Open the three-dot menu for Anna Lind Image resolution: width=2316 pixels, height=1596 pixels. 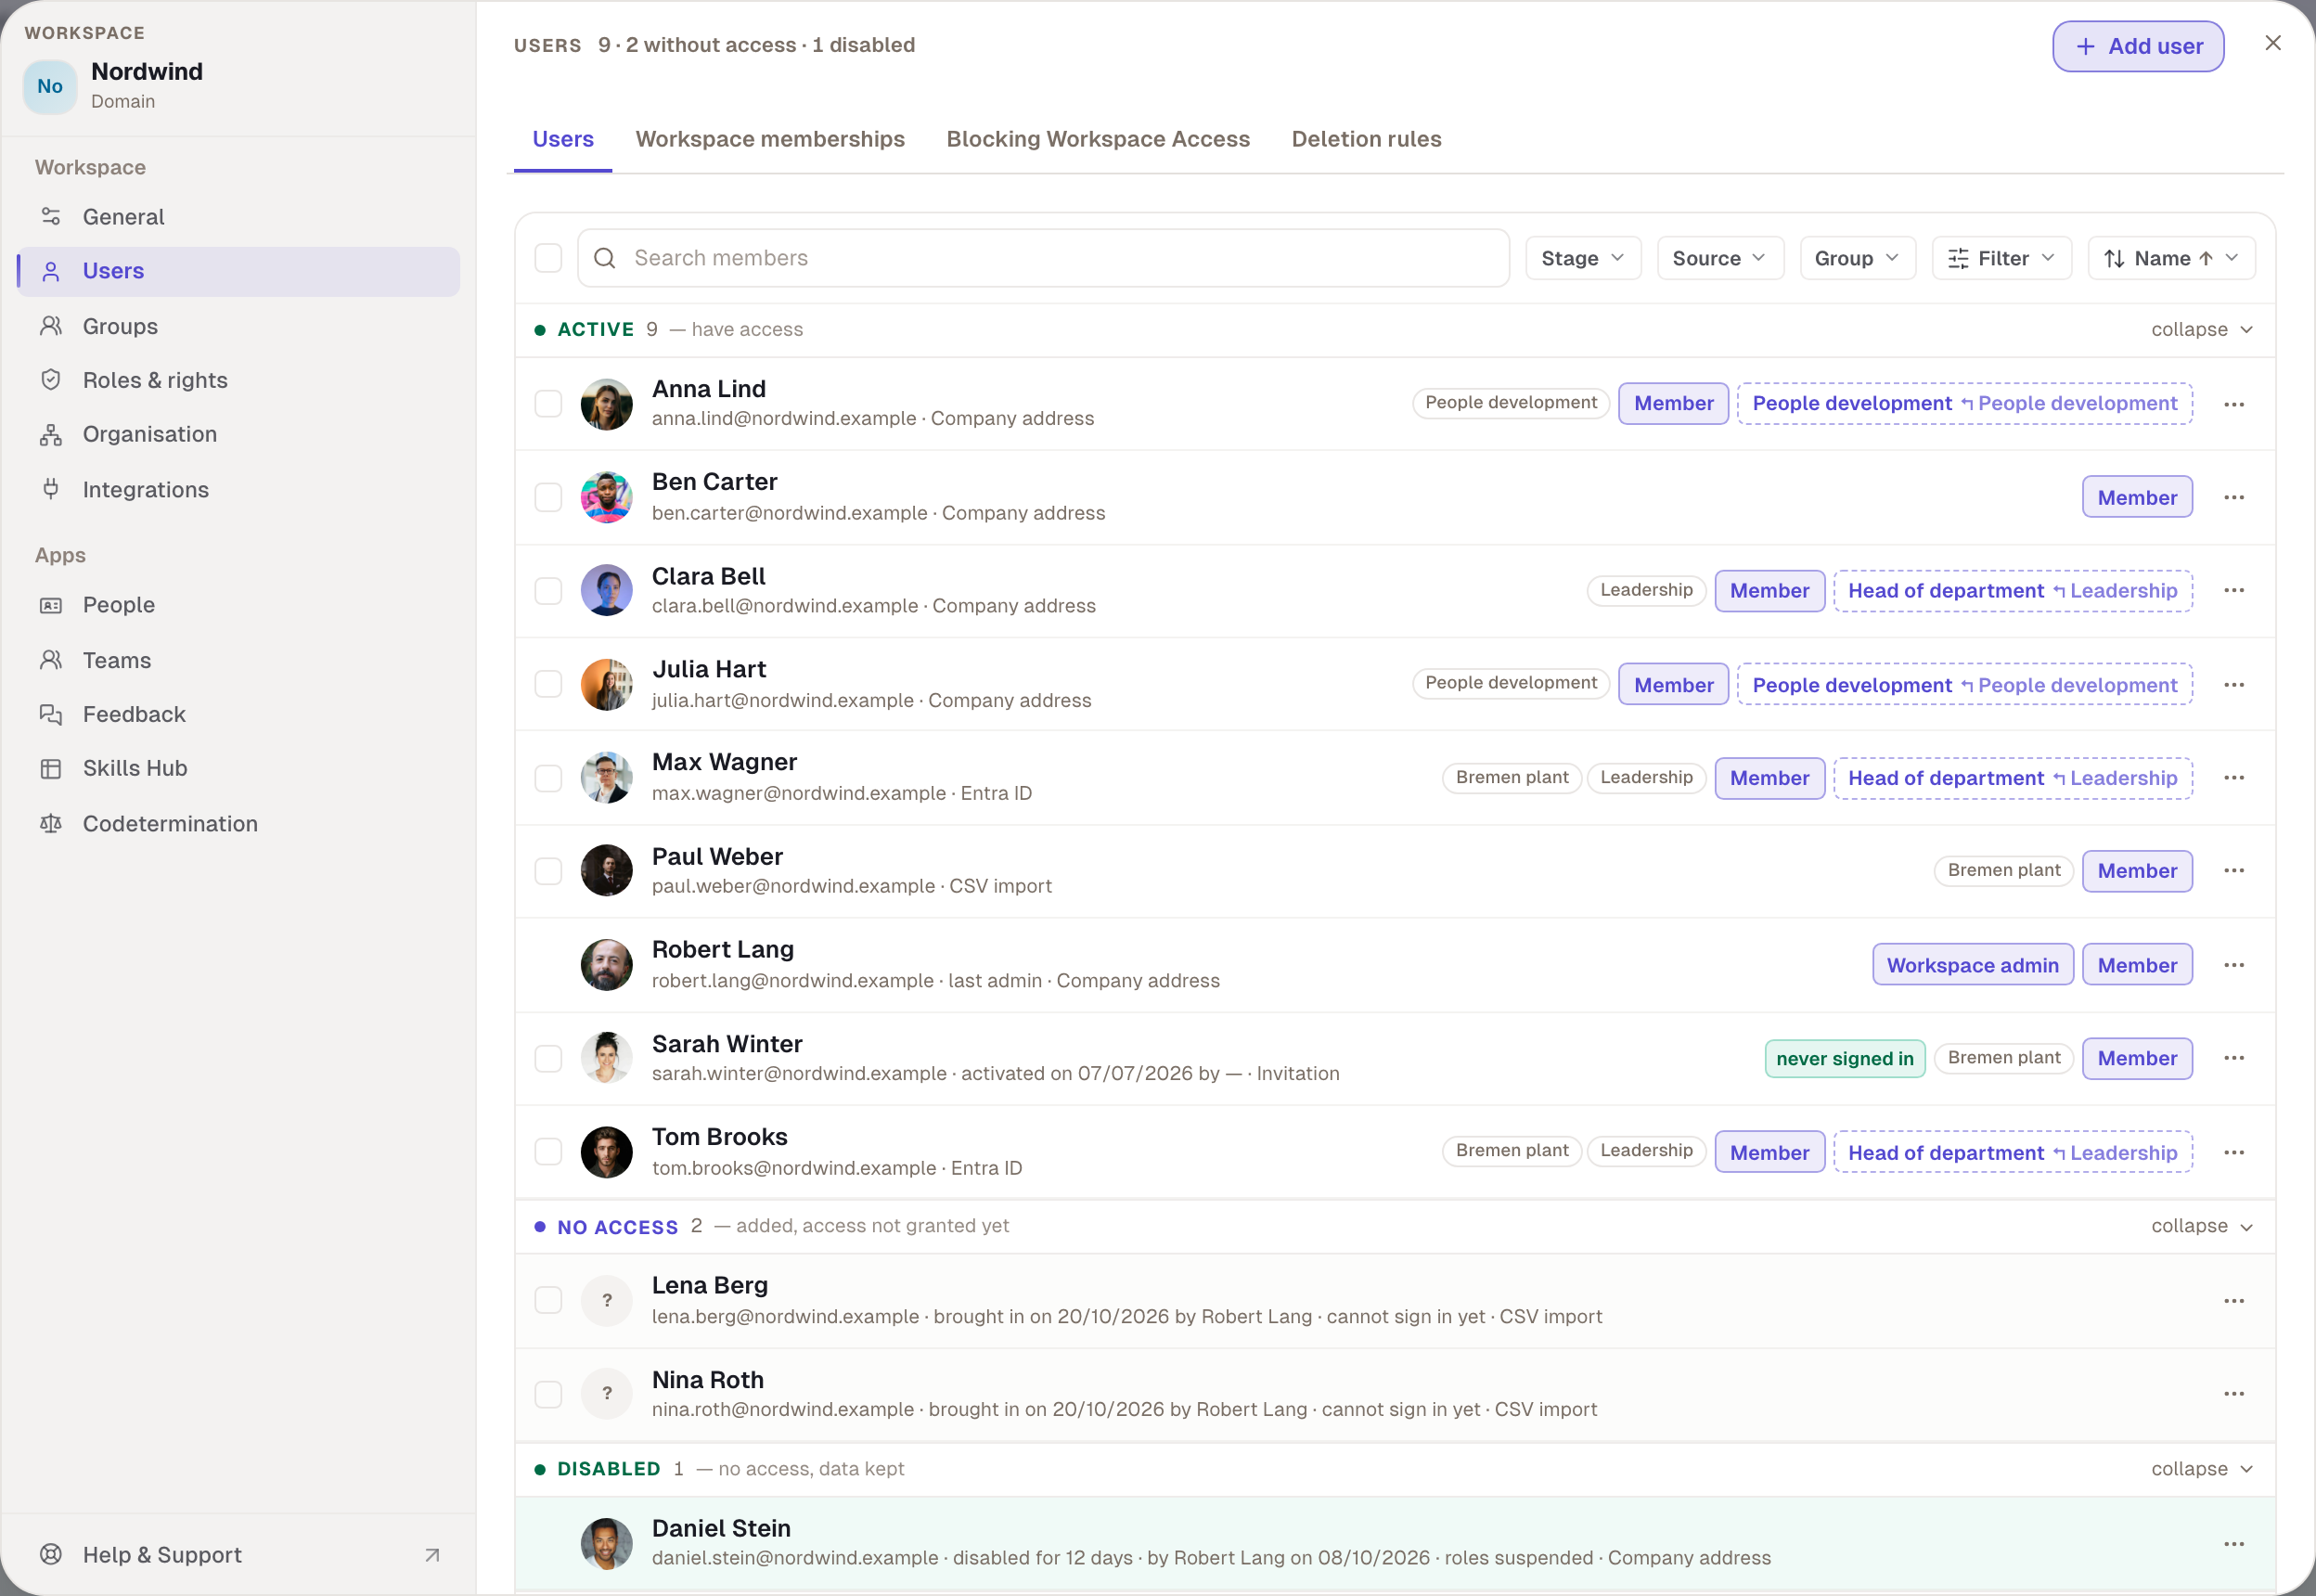(2234, 404)
